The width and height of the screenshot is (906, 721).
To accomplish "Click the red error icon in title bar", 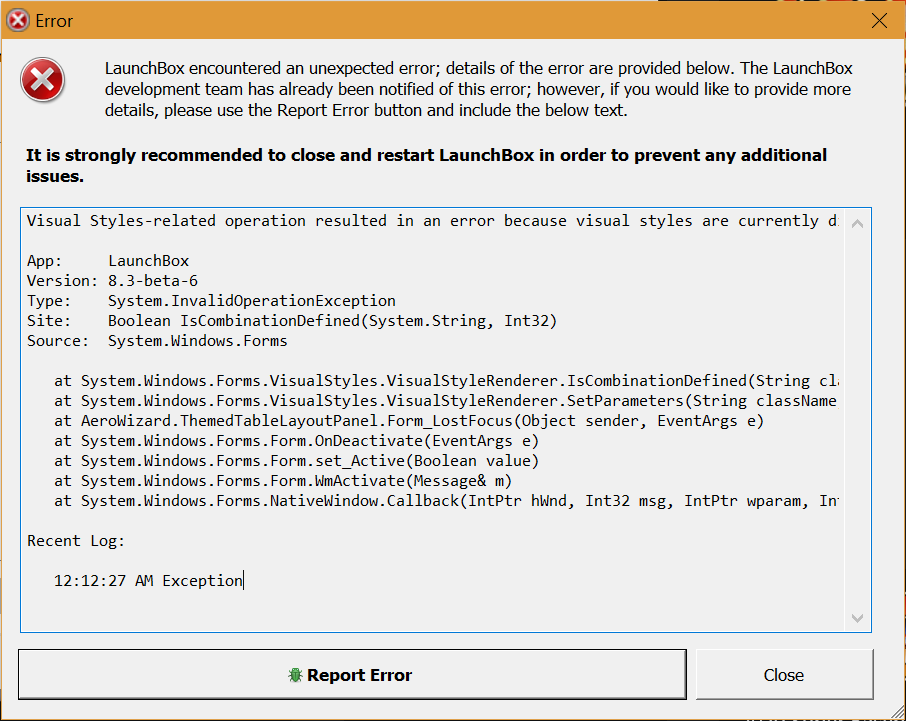I will 17,21.
